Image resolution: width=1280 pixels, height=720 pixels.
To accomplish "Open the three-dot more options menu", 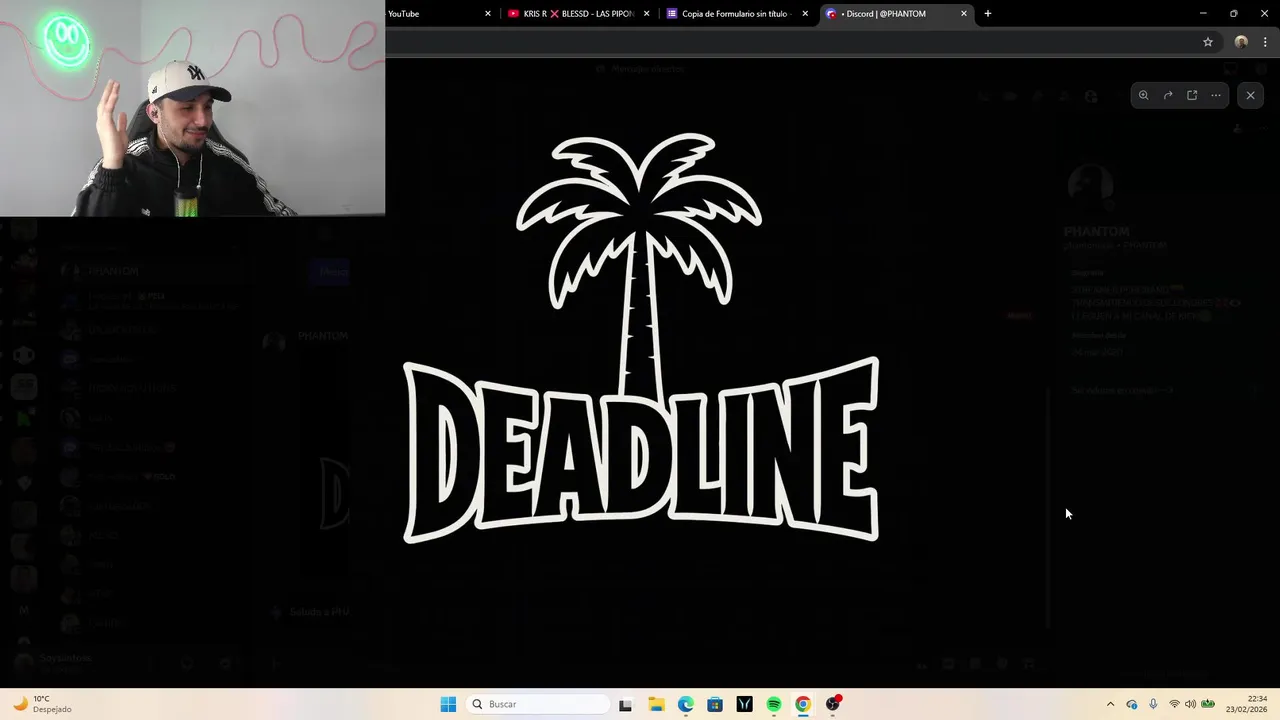I will 1216,95.
